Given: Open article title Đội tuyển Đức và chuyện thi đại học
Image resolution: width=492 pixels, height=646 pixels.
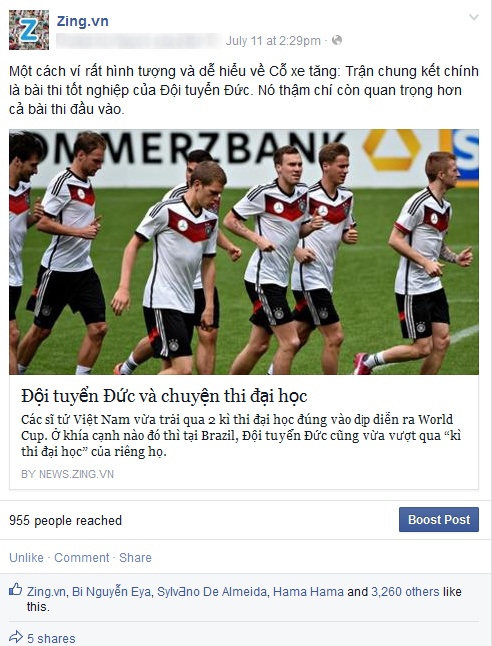Looking at the screenshot, I should tap(164, 396).
